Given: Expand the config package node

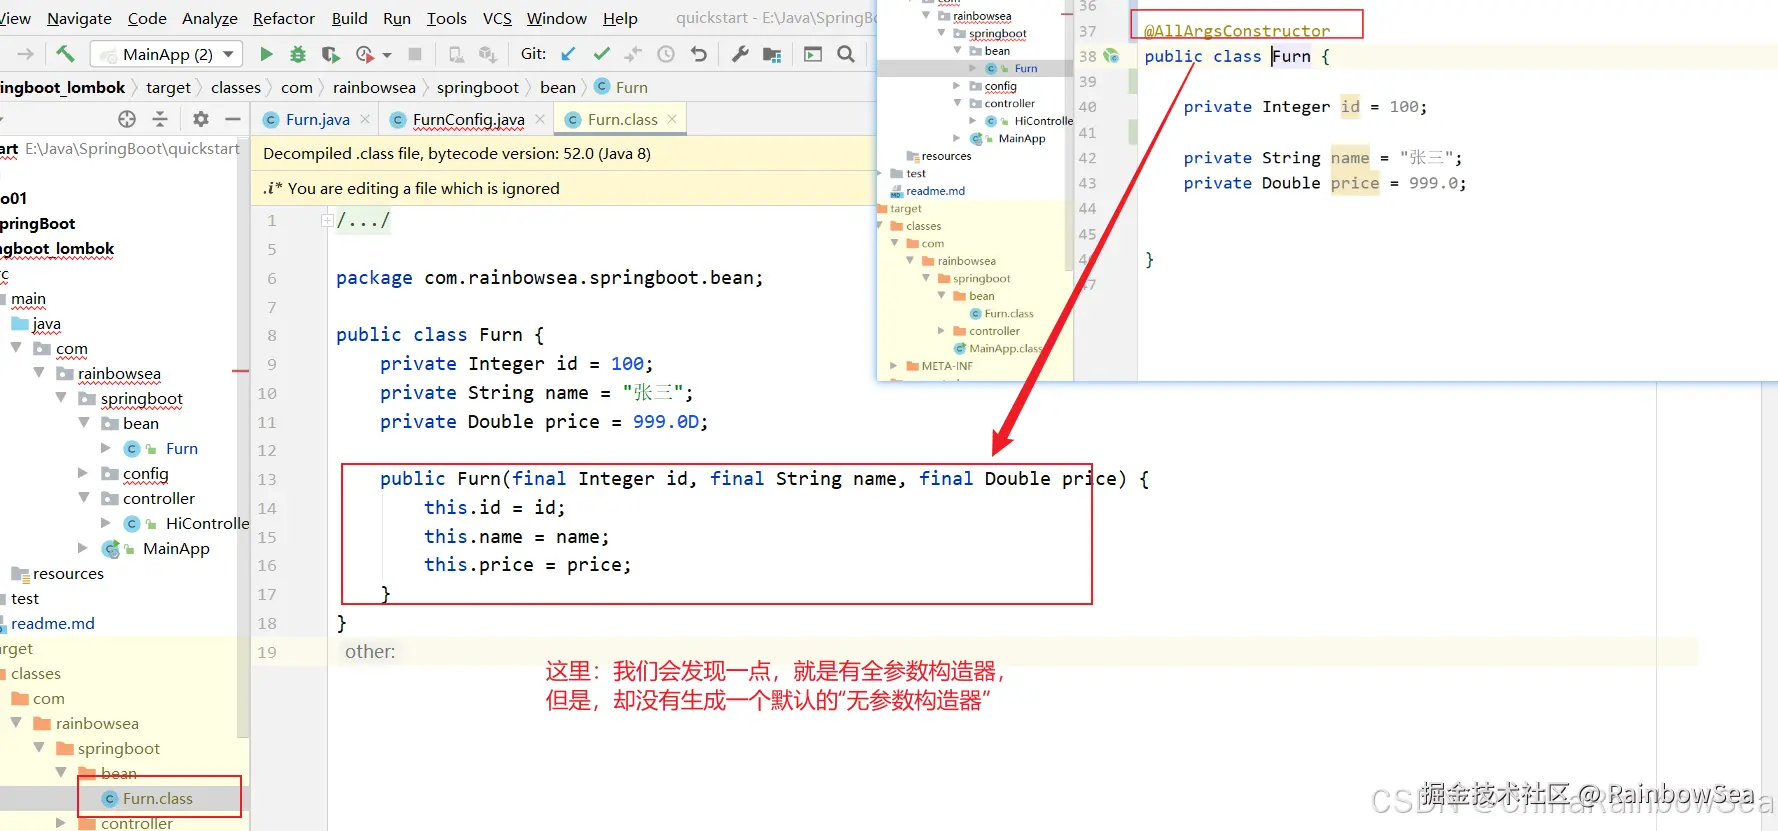Looking at the screenshot, I should pyautogui.click(x=83, y=473).
